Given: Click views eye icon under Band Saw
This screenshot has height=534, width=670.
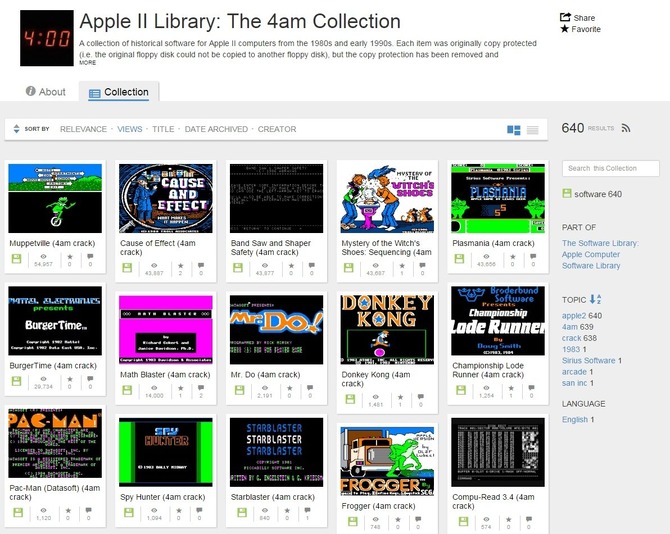Looking at the screenshot, I should tap(265, 265).
